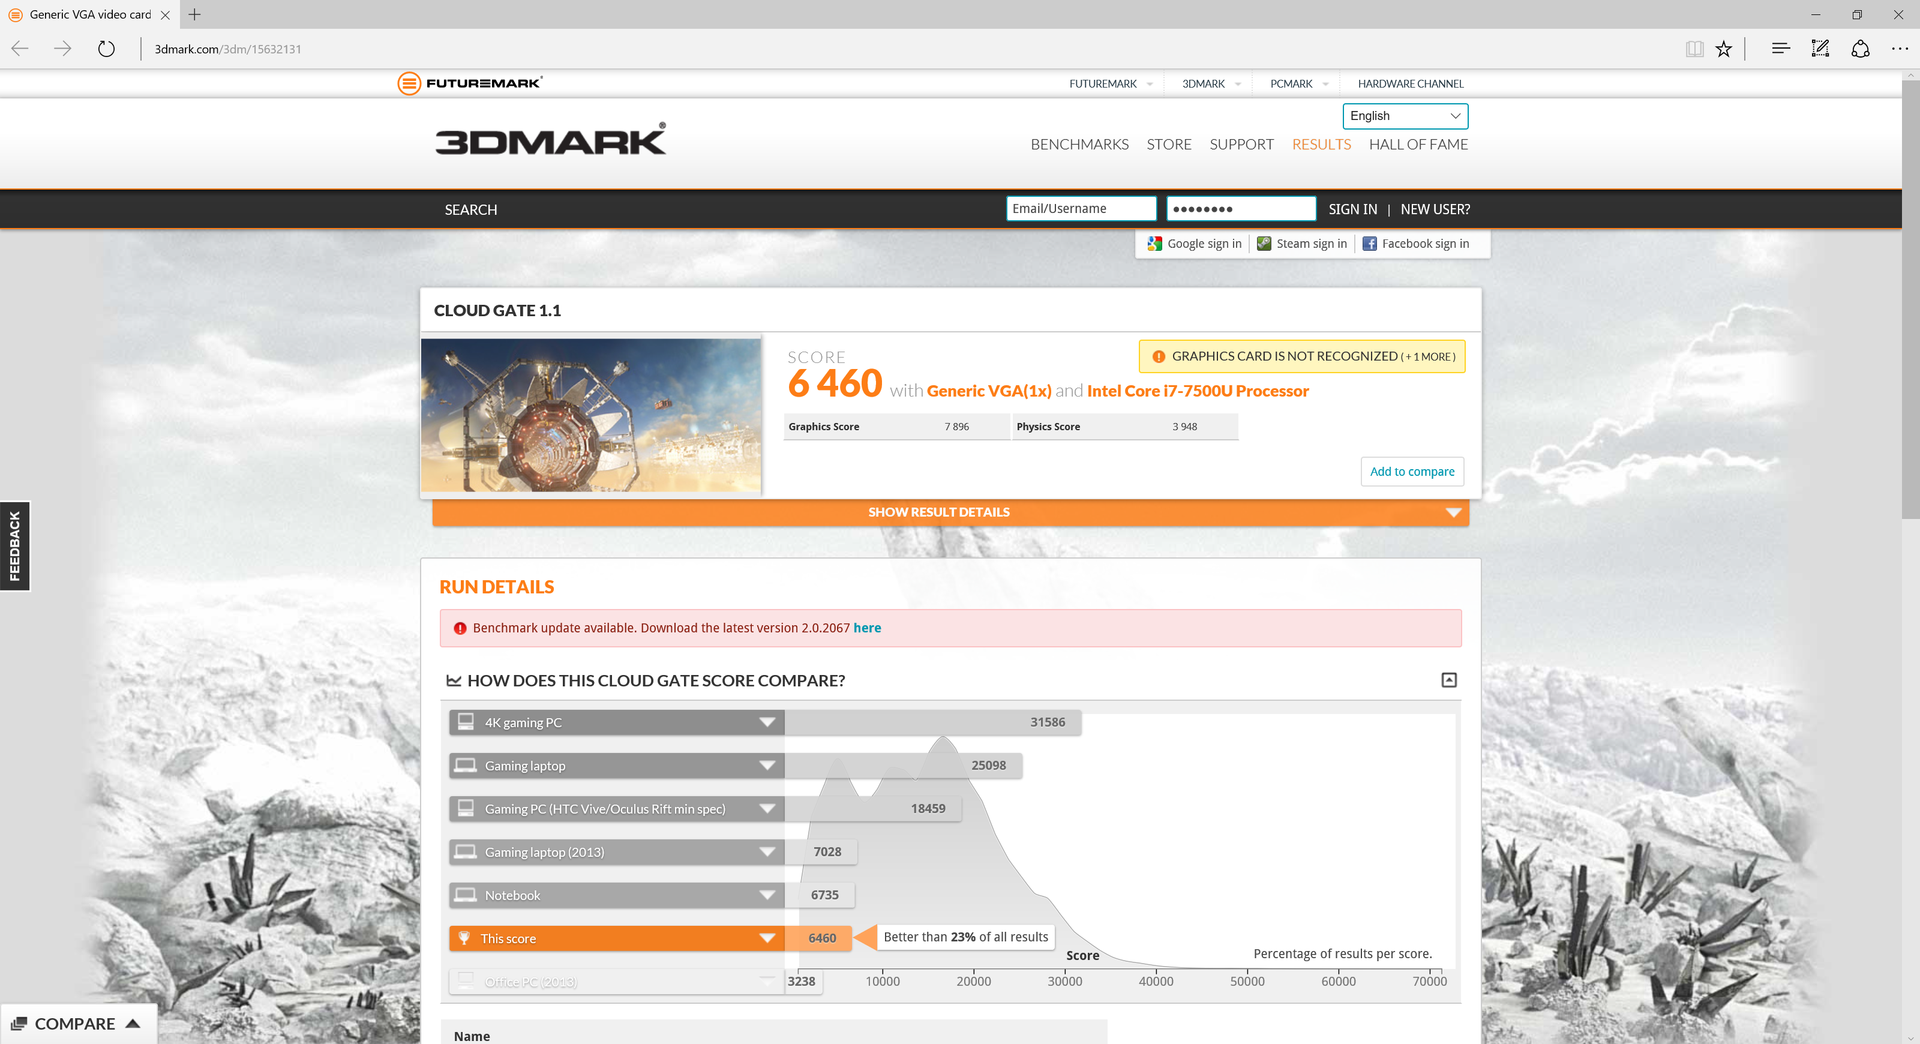This screenshot has width=1920, height=1044.
Task: Open reading view book icon
Action: (x=1694, y=49)
